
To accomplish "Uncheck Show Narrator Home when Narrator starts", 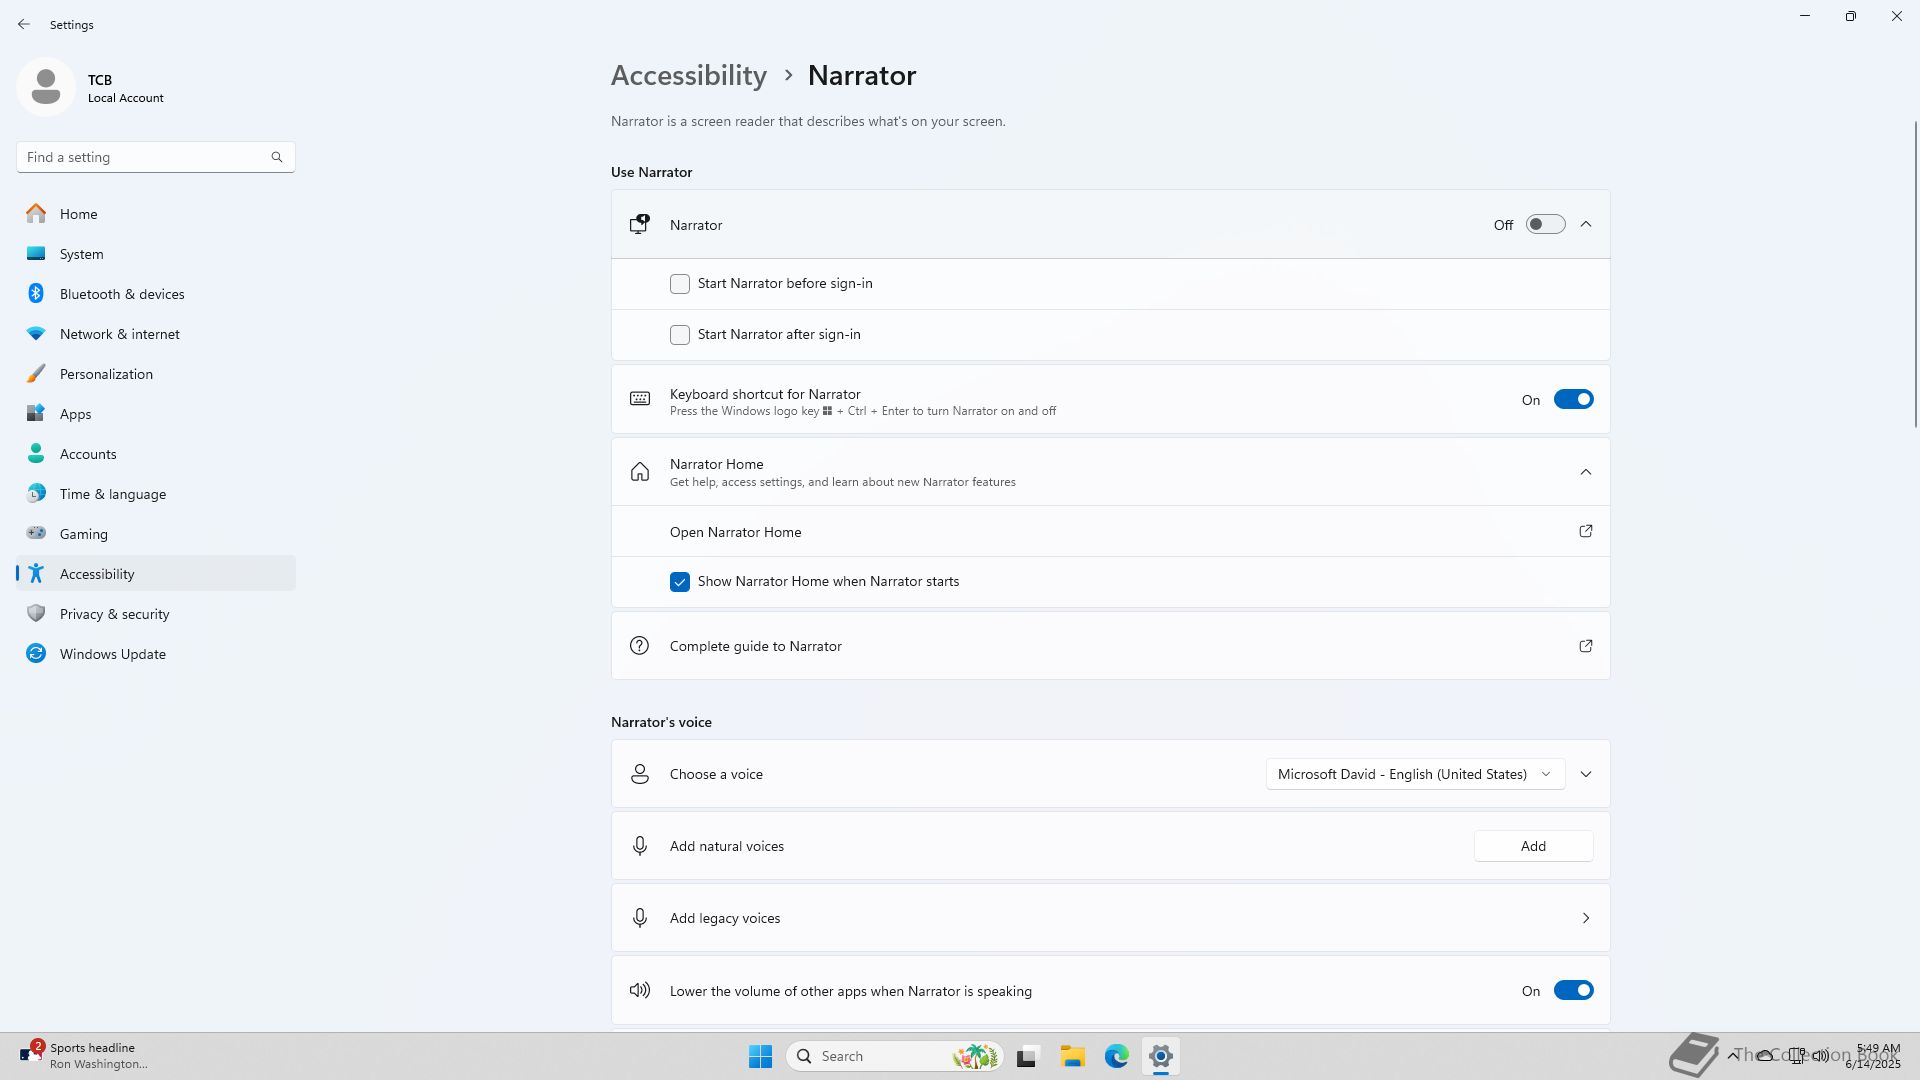I will tap(680, 582).
